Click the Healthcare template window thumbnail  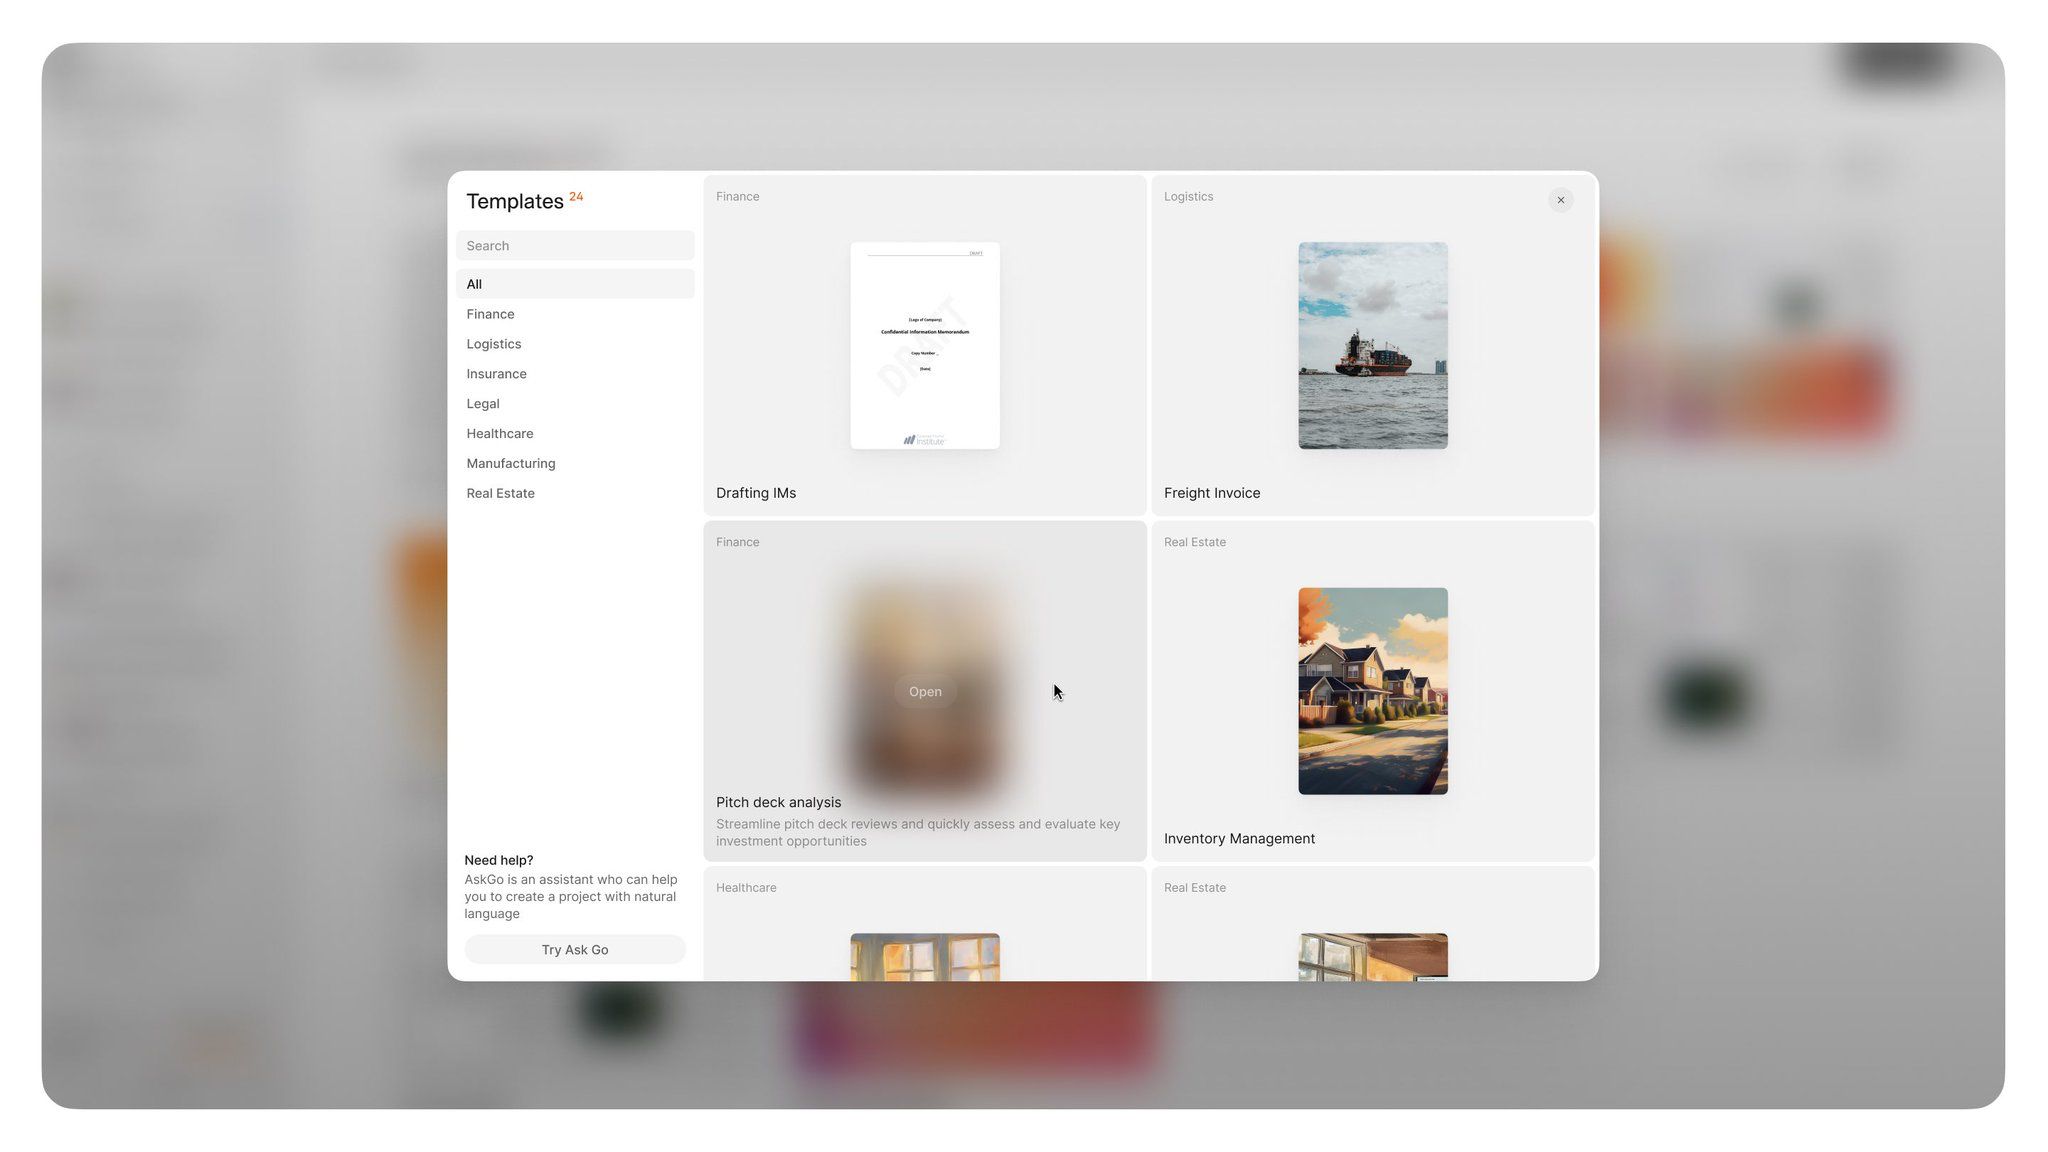[x=924, y=957]
